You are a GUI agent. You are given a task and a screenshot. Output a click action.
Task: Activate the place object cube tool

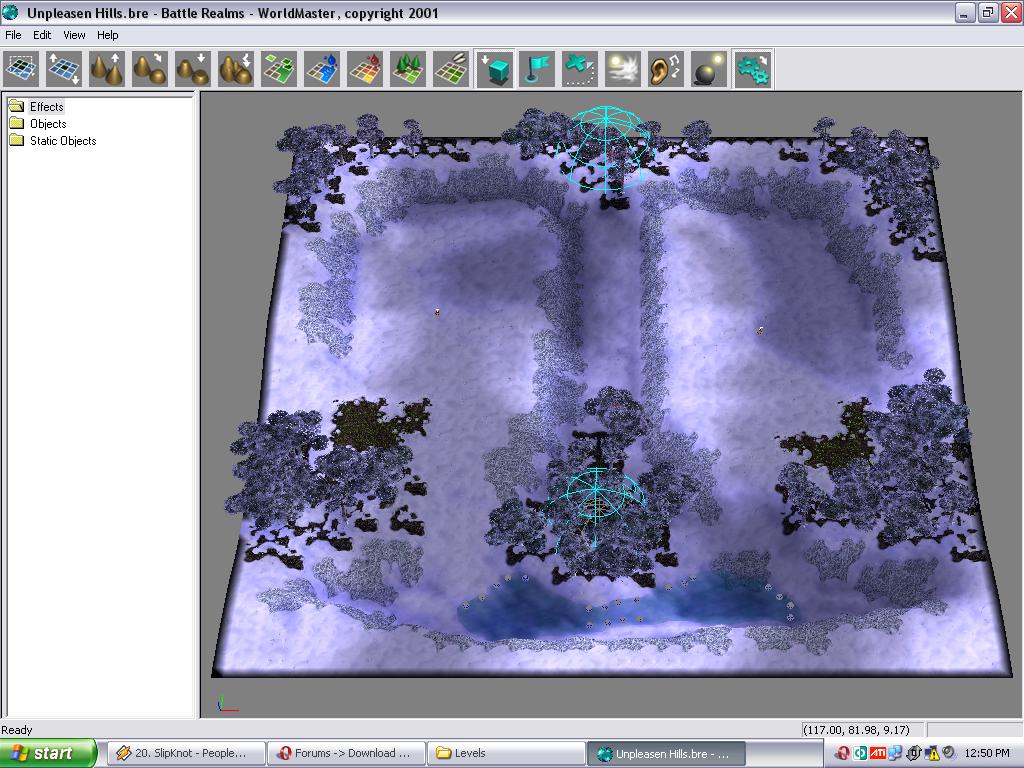[x=494, y=70]
